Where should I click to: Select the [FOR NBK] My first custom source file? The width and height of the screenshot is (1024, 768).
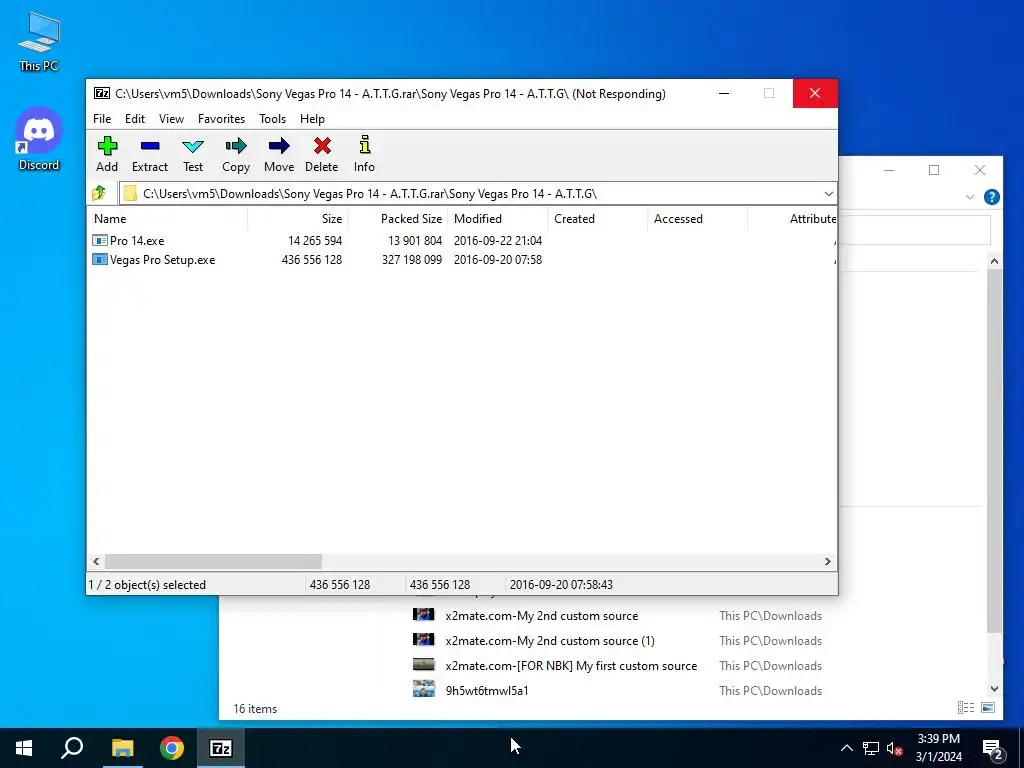coord(571,665)
